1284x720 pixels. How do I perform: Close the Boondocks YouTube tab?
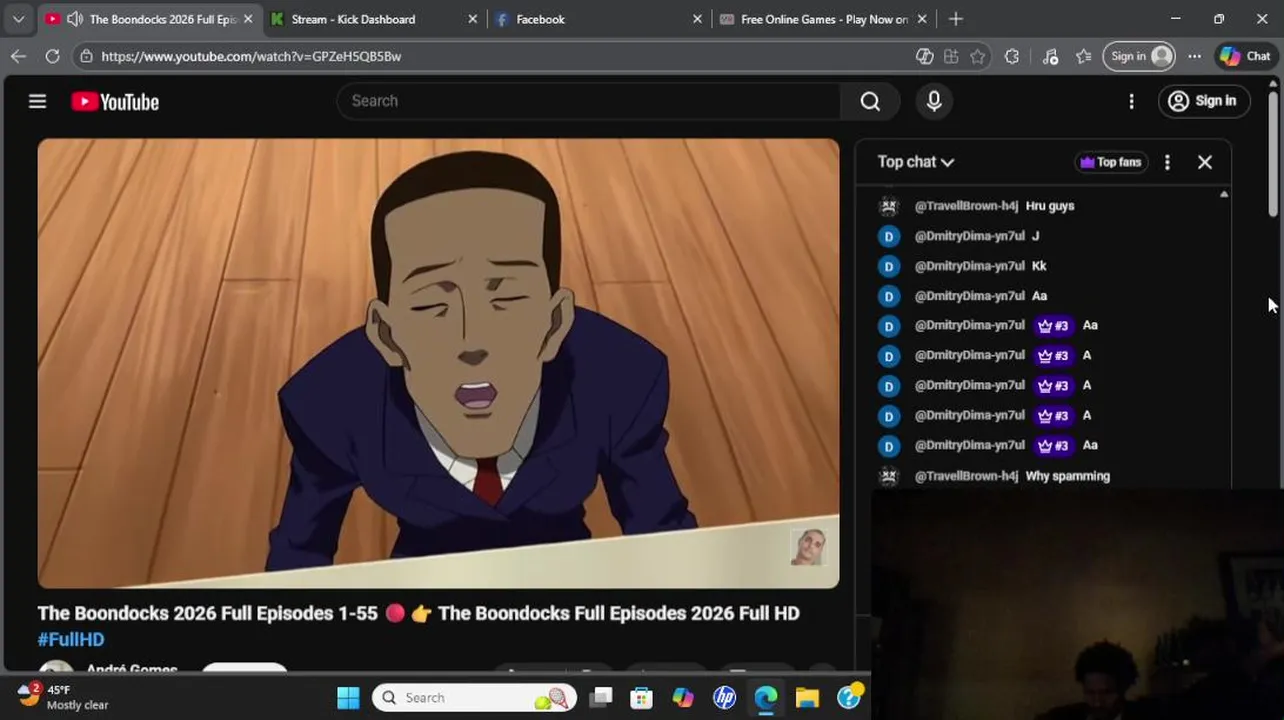coord(248,19)
